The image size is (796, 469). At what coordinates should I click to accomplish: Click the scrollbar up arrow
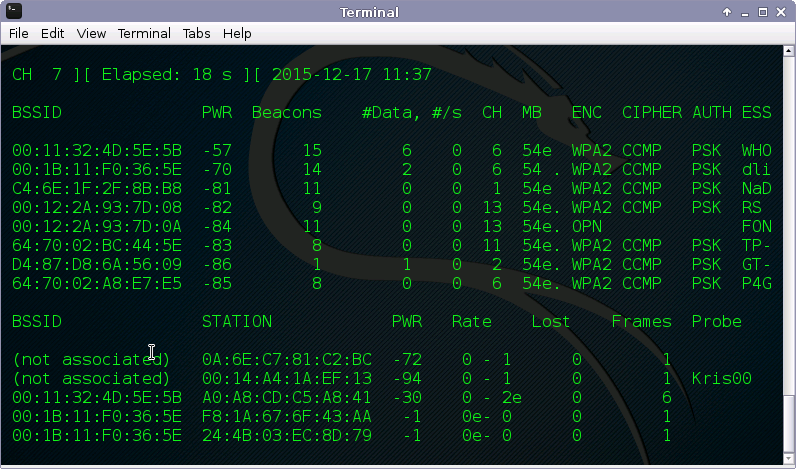(789, 50)
